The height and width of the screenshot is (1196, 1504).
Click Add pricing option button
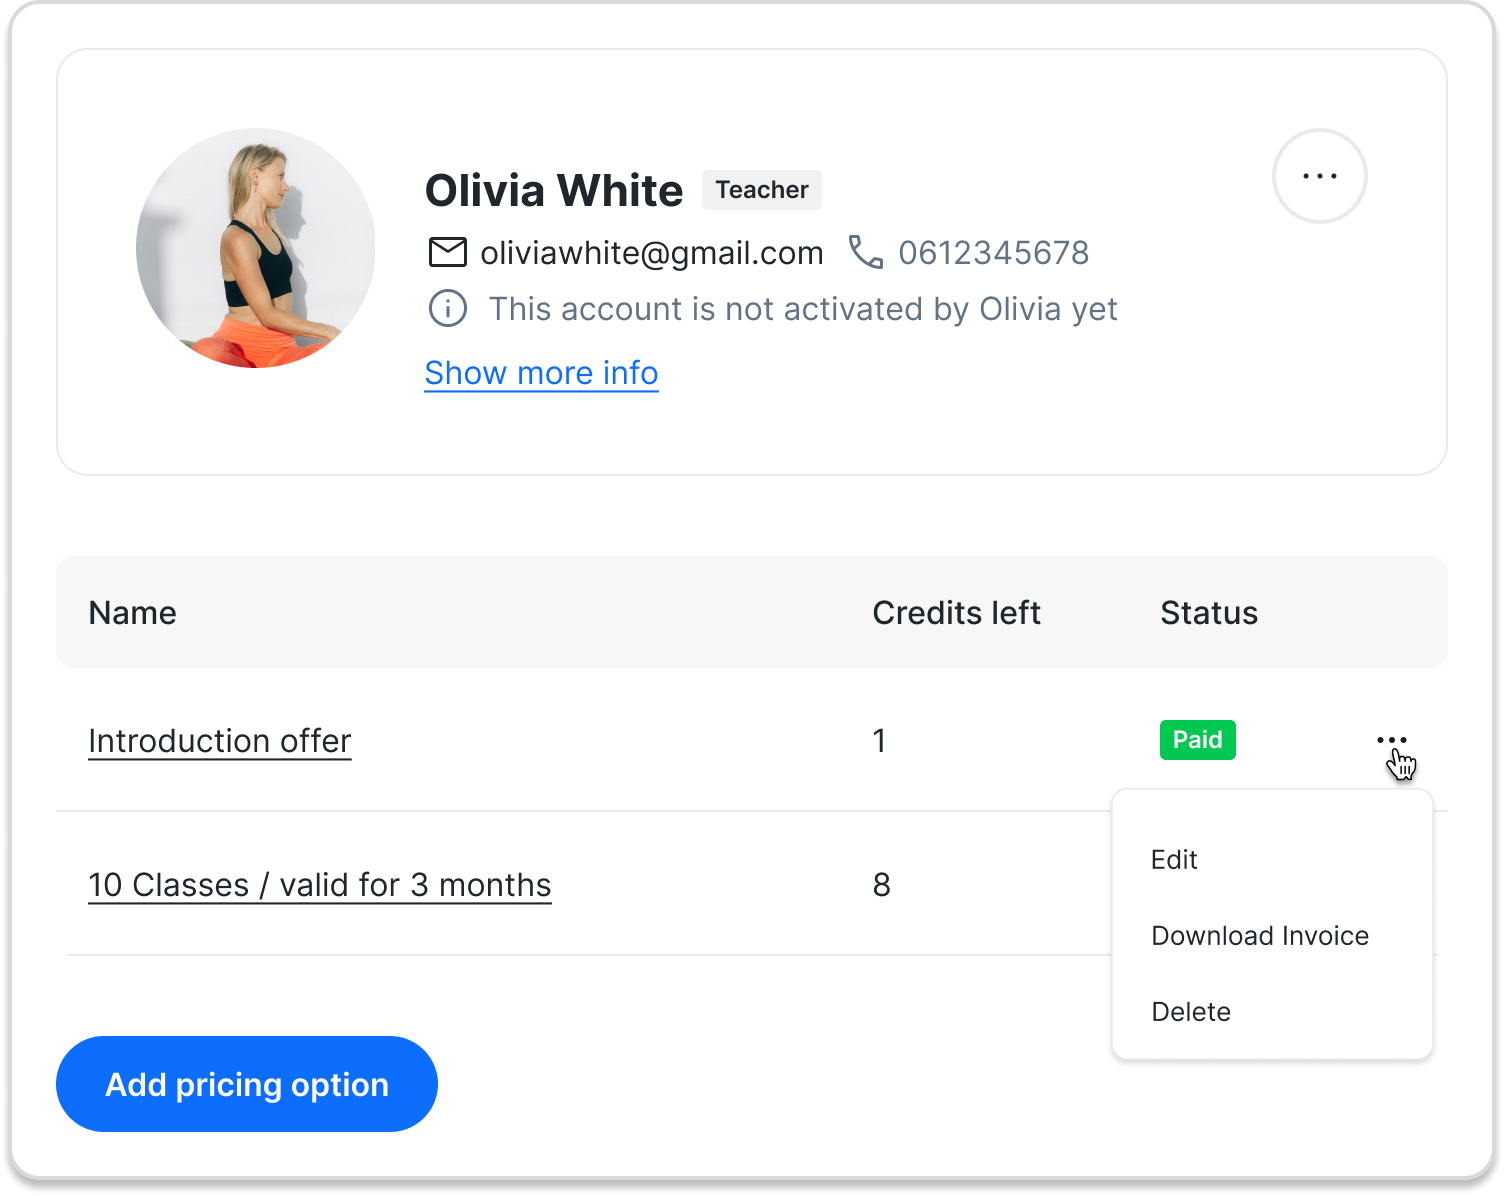(247, 1084)
